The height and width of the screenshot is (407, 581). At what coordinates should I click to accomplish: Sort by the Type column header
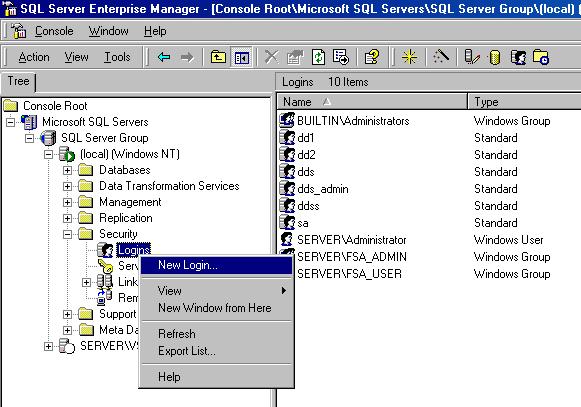[x=524, y=102]
